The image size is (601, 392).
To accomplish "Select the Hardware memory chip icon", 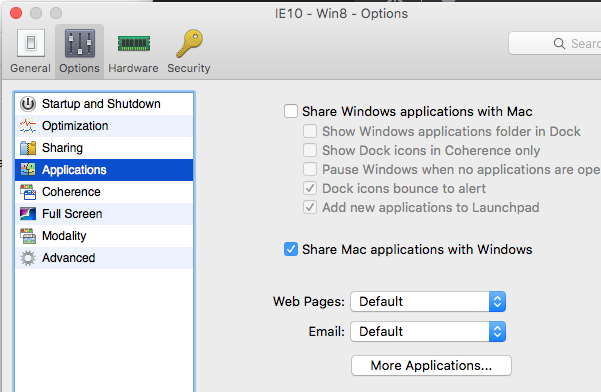I will [133, 43].
